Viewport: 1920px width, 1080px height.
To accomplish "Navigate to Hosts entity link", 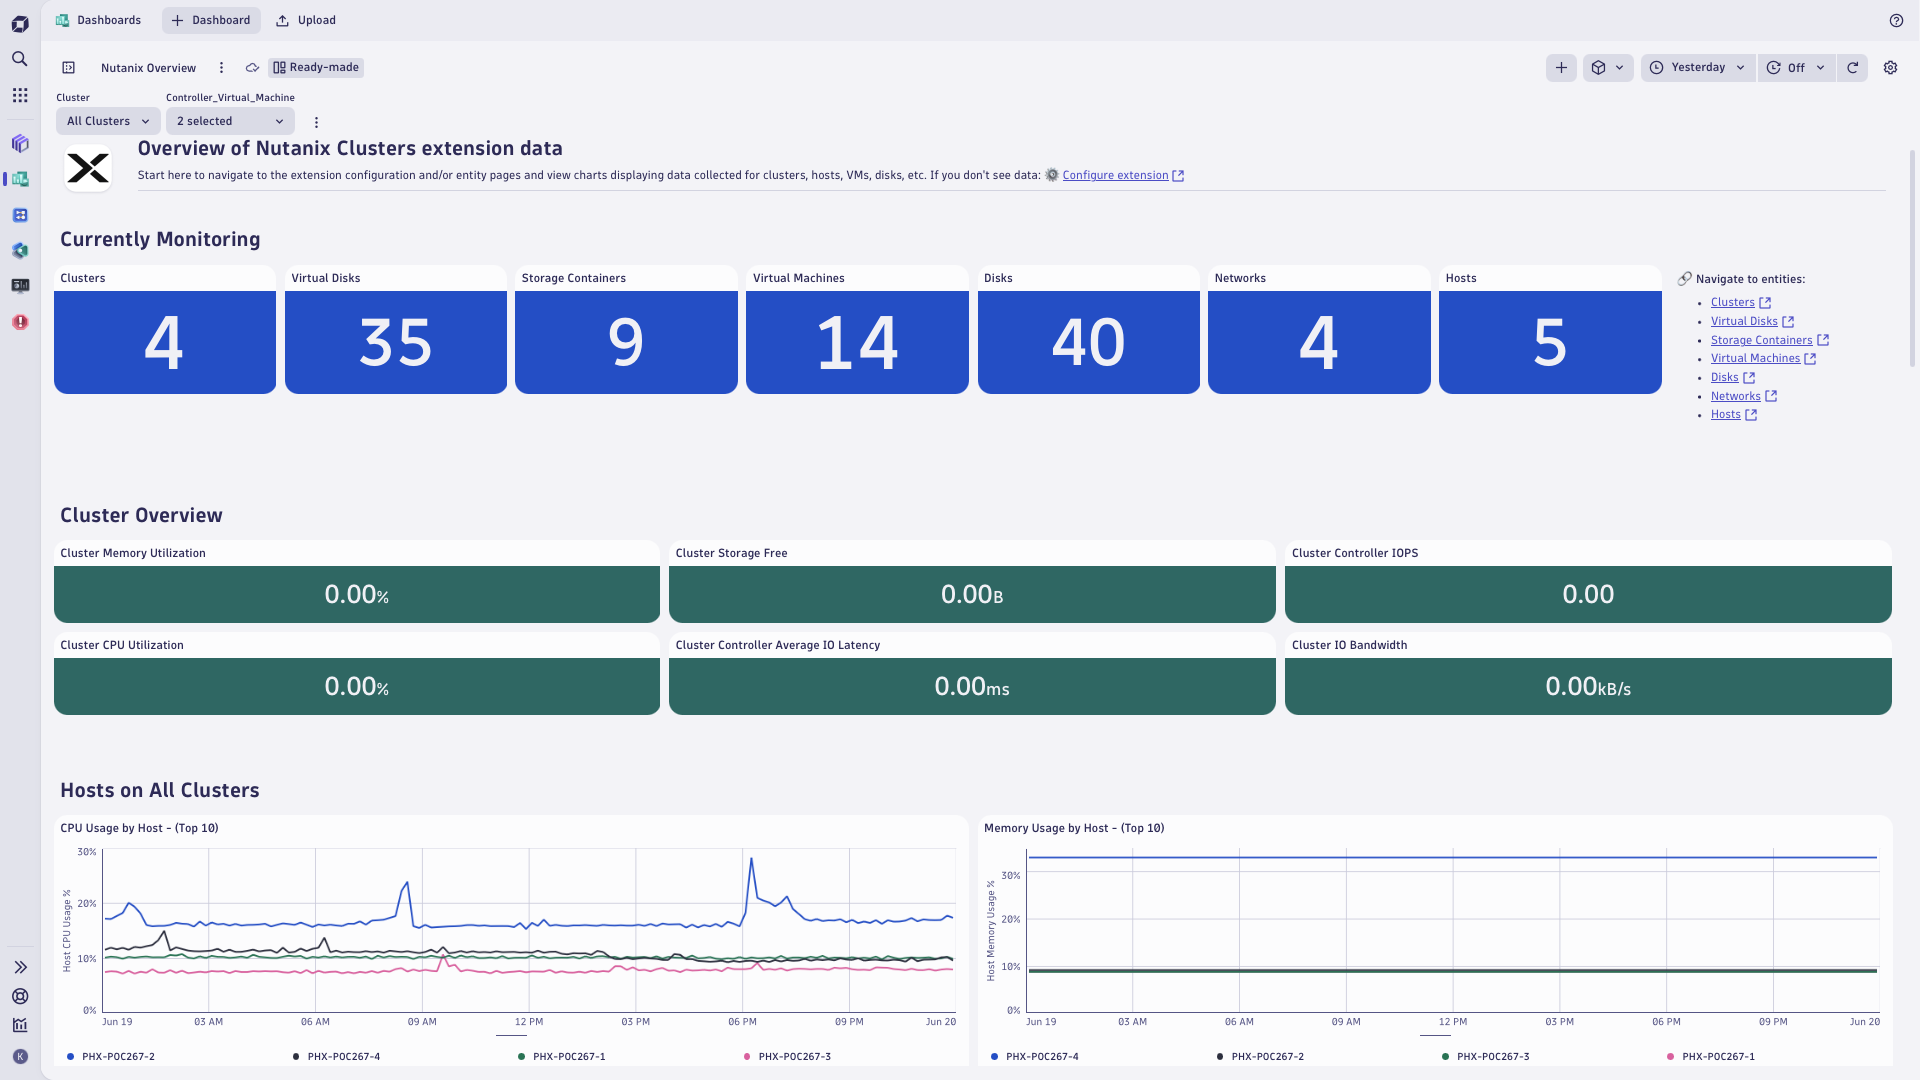I will pos(1725,415).
